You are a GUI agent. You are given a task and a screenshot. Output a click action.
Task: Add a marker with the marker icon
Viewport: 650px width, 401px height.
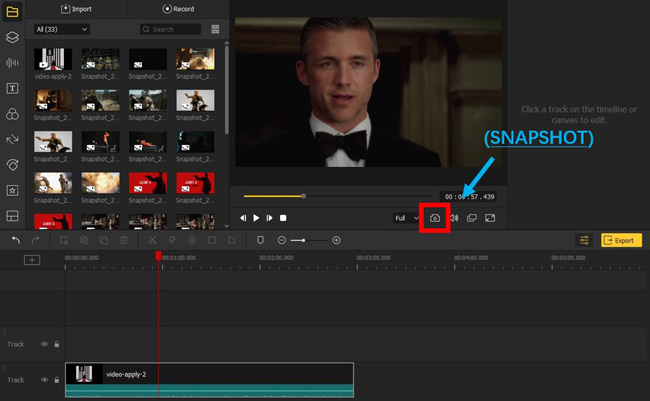coord(260,240)
